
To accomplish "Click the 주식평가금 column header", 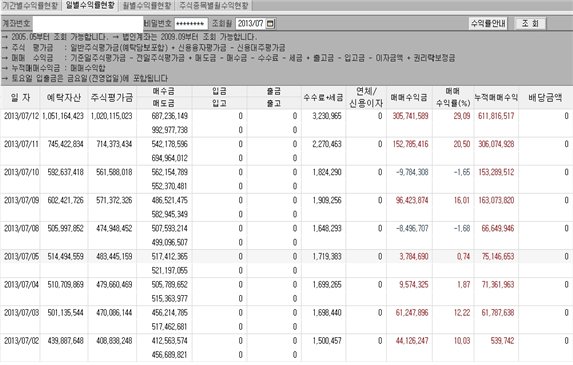I will coord(112,98).
